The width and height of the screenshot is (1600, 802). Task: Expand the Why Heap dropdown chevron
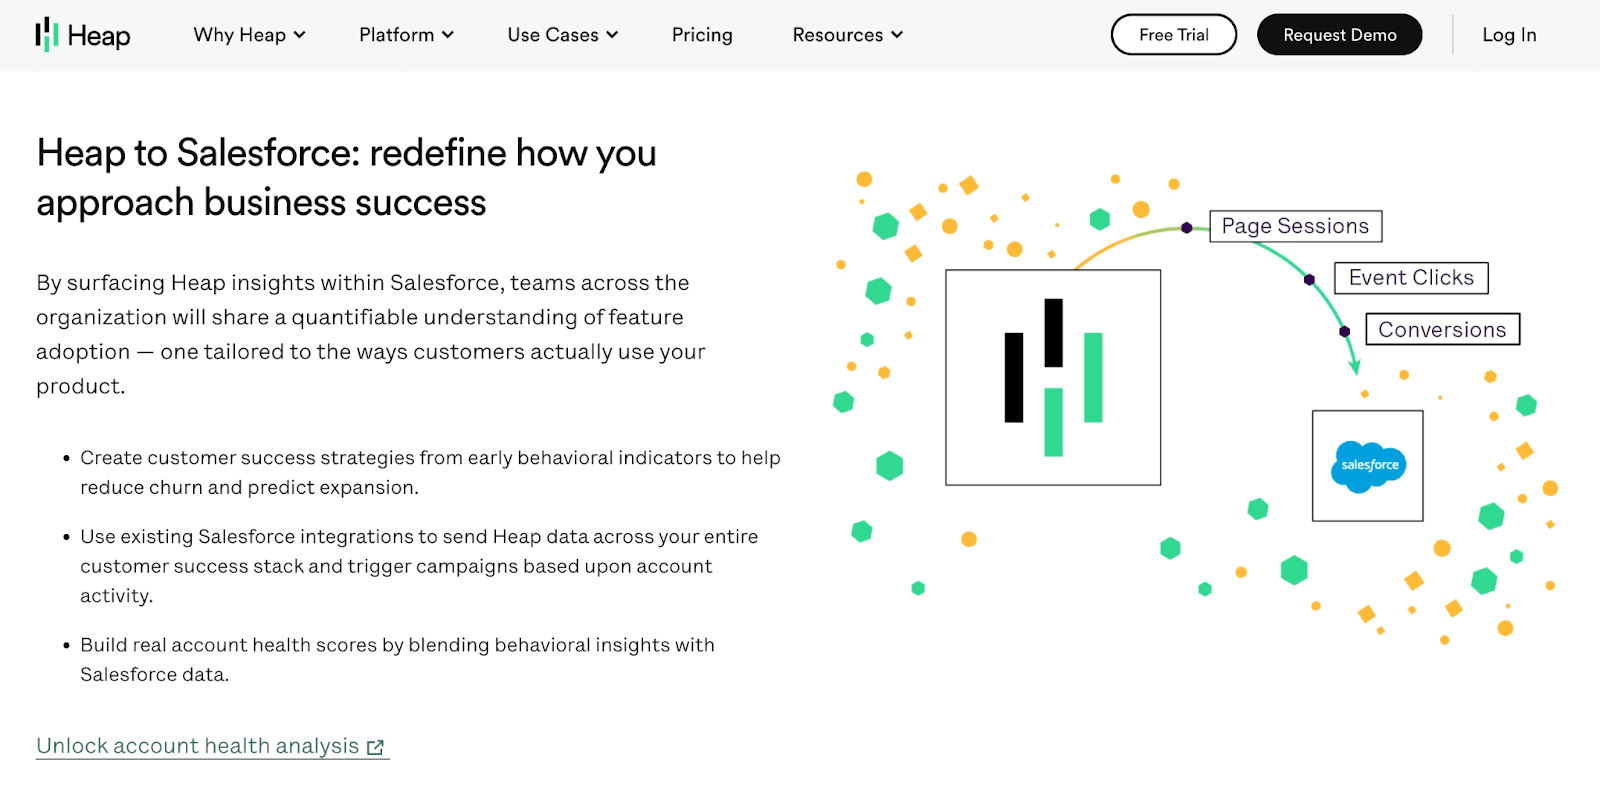point(299,35)
